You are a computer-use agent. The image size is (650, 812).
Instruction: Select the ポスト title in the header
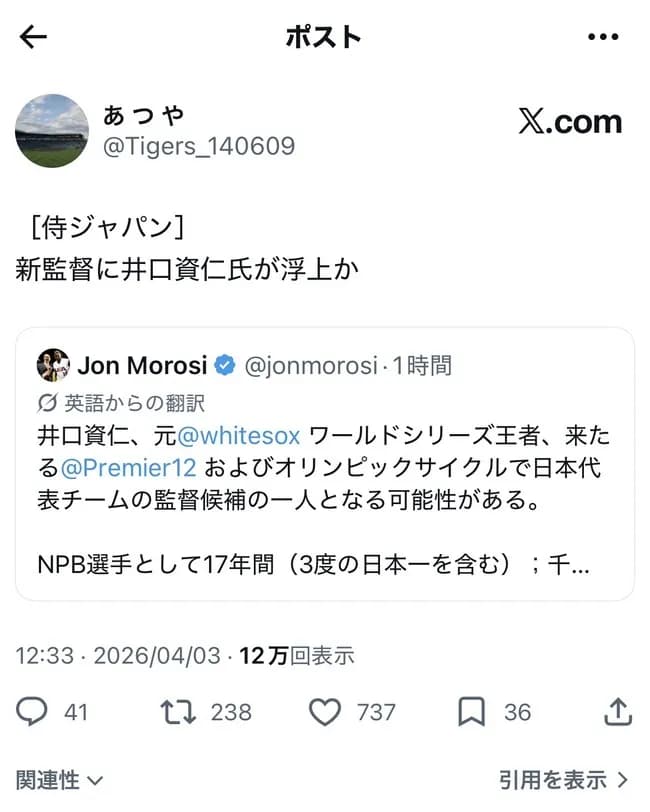point(324,36)
